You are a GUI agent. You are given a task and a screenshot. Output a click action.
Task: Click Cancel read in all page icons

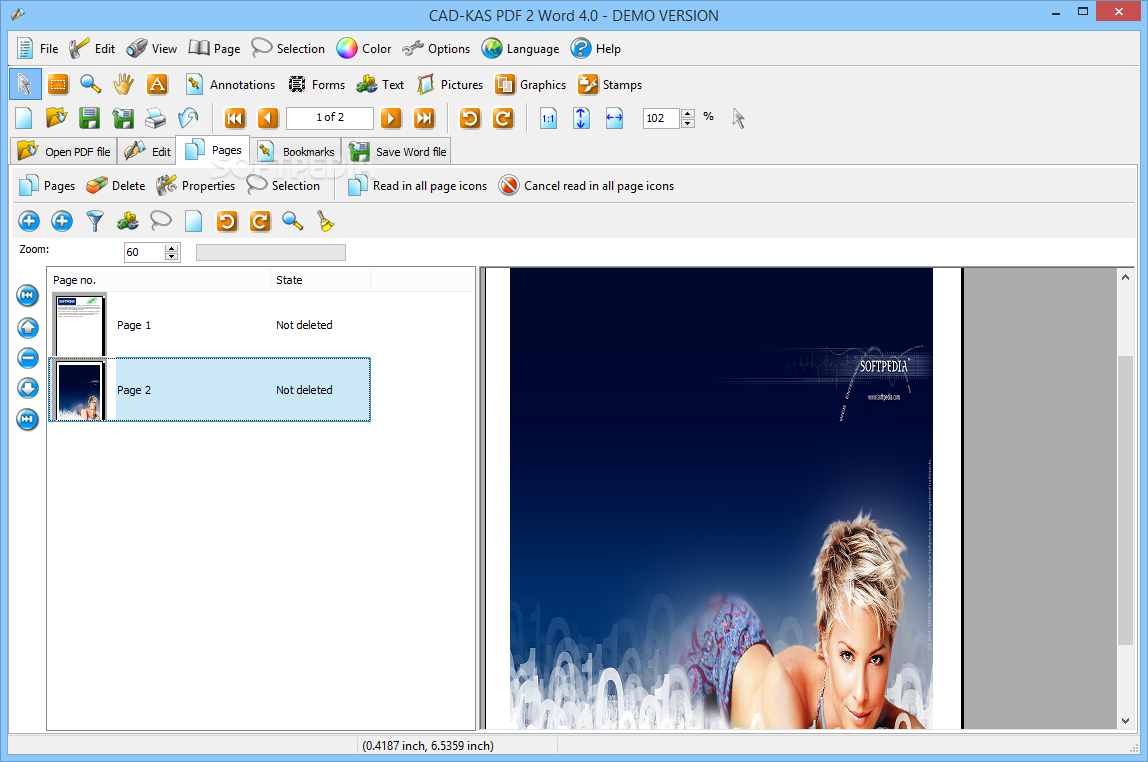click(x=586, y=185)
